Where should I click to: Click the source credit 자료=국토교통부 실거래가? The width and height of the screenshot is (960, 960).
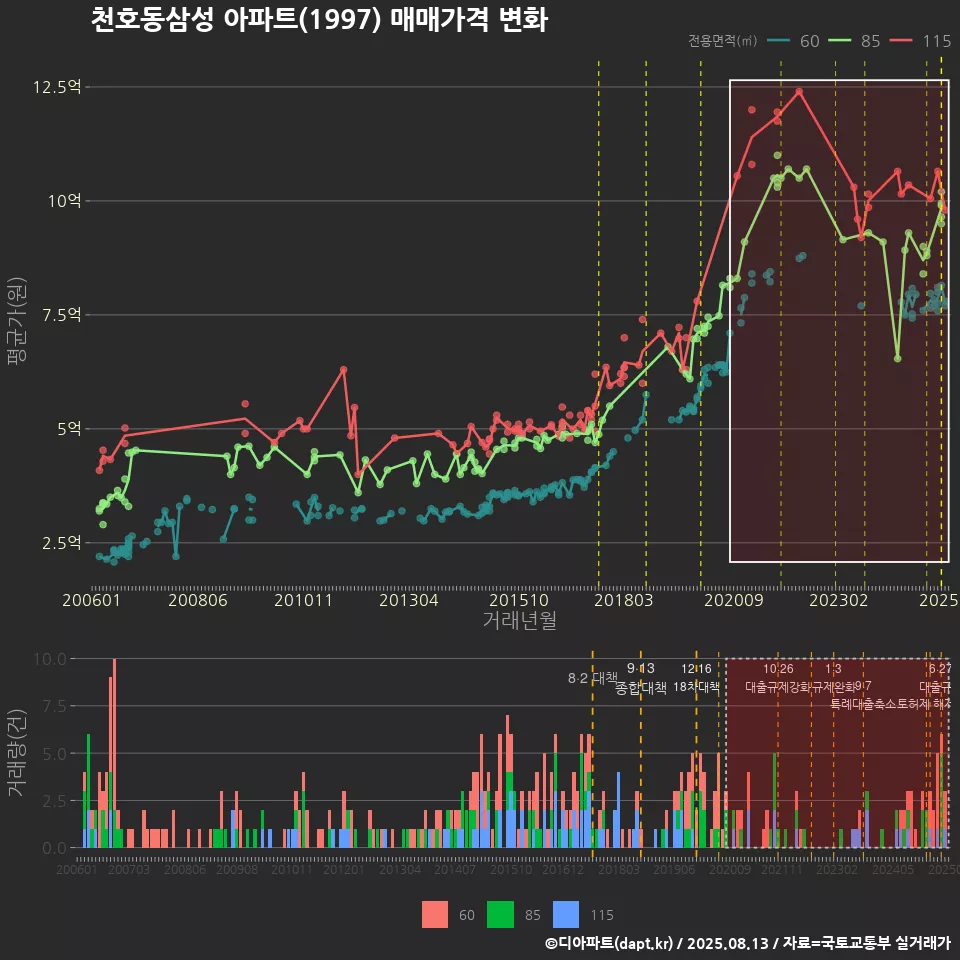pos(866,943)
